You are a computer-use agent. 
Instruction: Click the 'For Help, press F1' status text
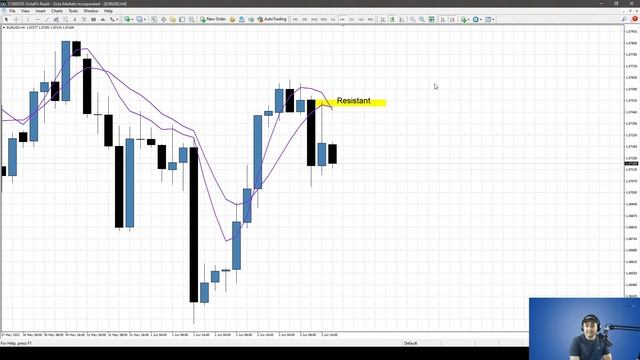pyautogui.click(x=16, y=343)
